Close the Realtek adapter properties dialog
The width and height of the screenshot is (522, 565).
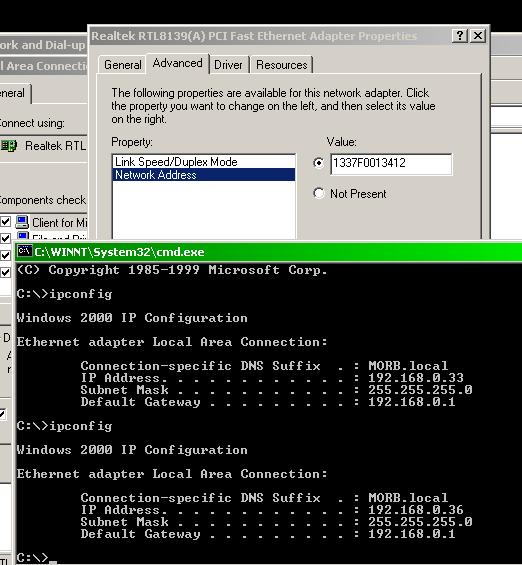point(478,36)
